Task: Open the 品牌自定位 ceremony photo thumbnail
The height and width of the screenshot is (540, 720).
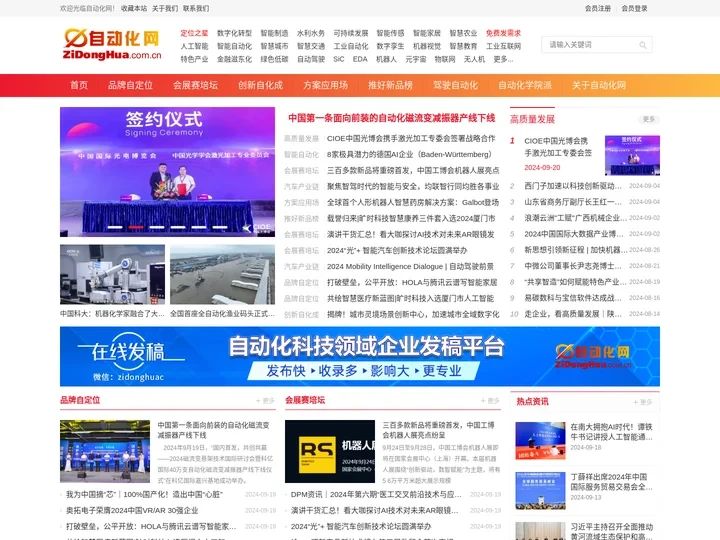Action: click(x=105, y=451)
